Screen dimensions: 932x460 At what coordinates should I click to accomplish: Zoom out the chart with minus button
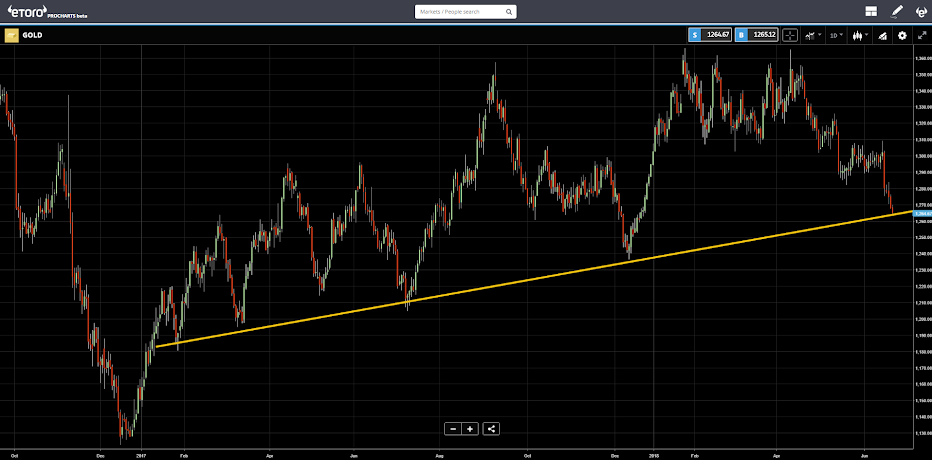(x=453, y=429)
